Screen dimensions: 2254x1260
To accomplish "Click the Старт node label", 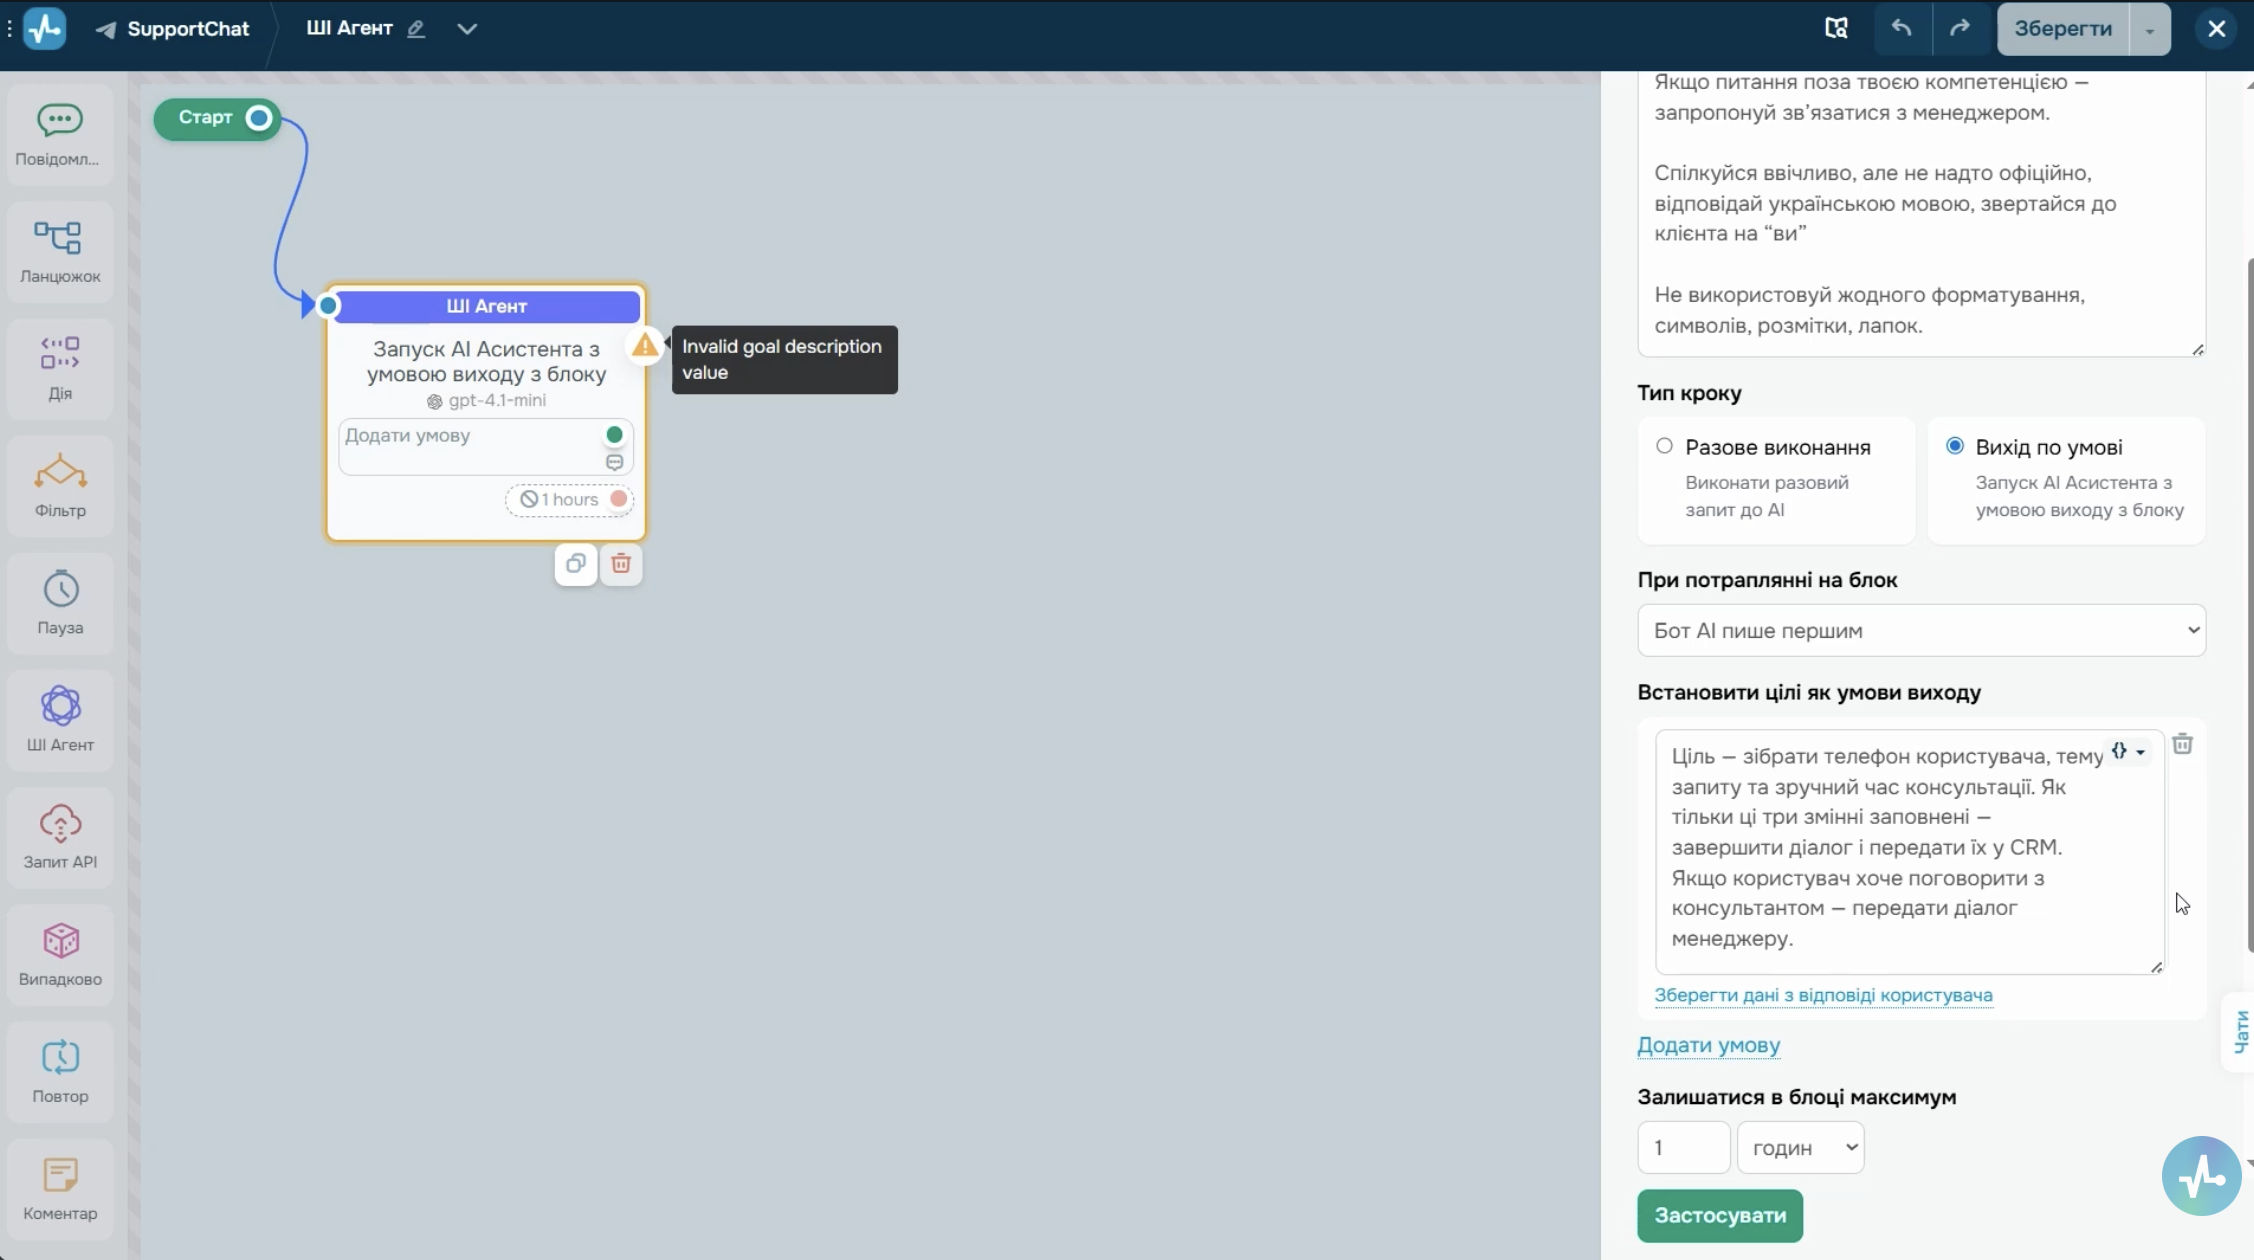I will click(x=205, y=118).
